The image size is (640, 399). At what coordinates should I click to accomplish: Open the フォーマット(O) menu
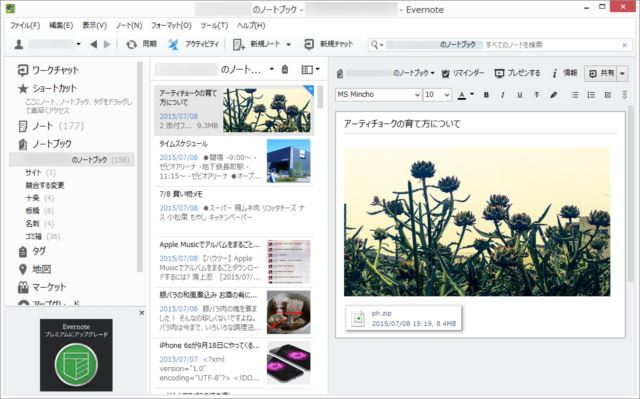pyautogui.click(x=171, y=25)
